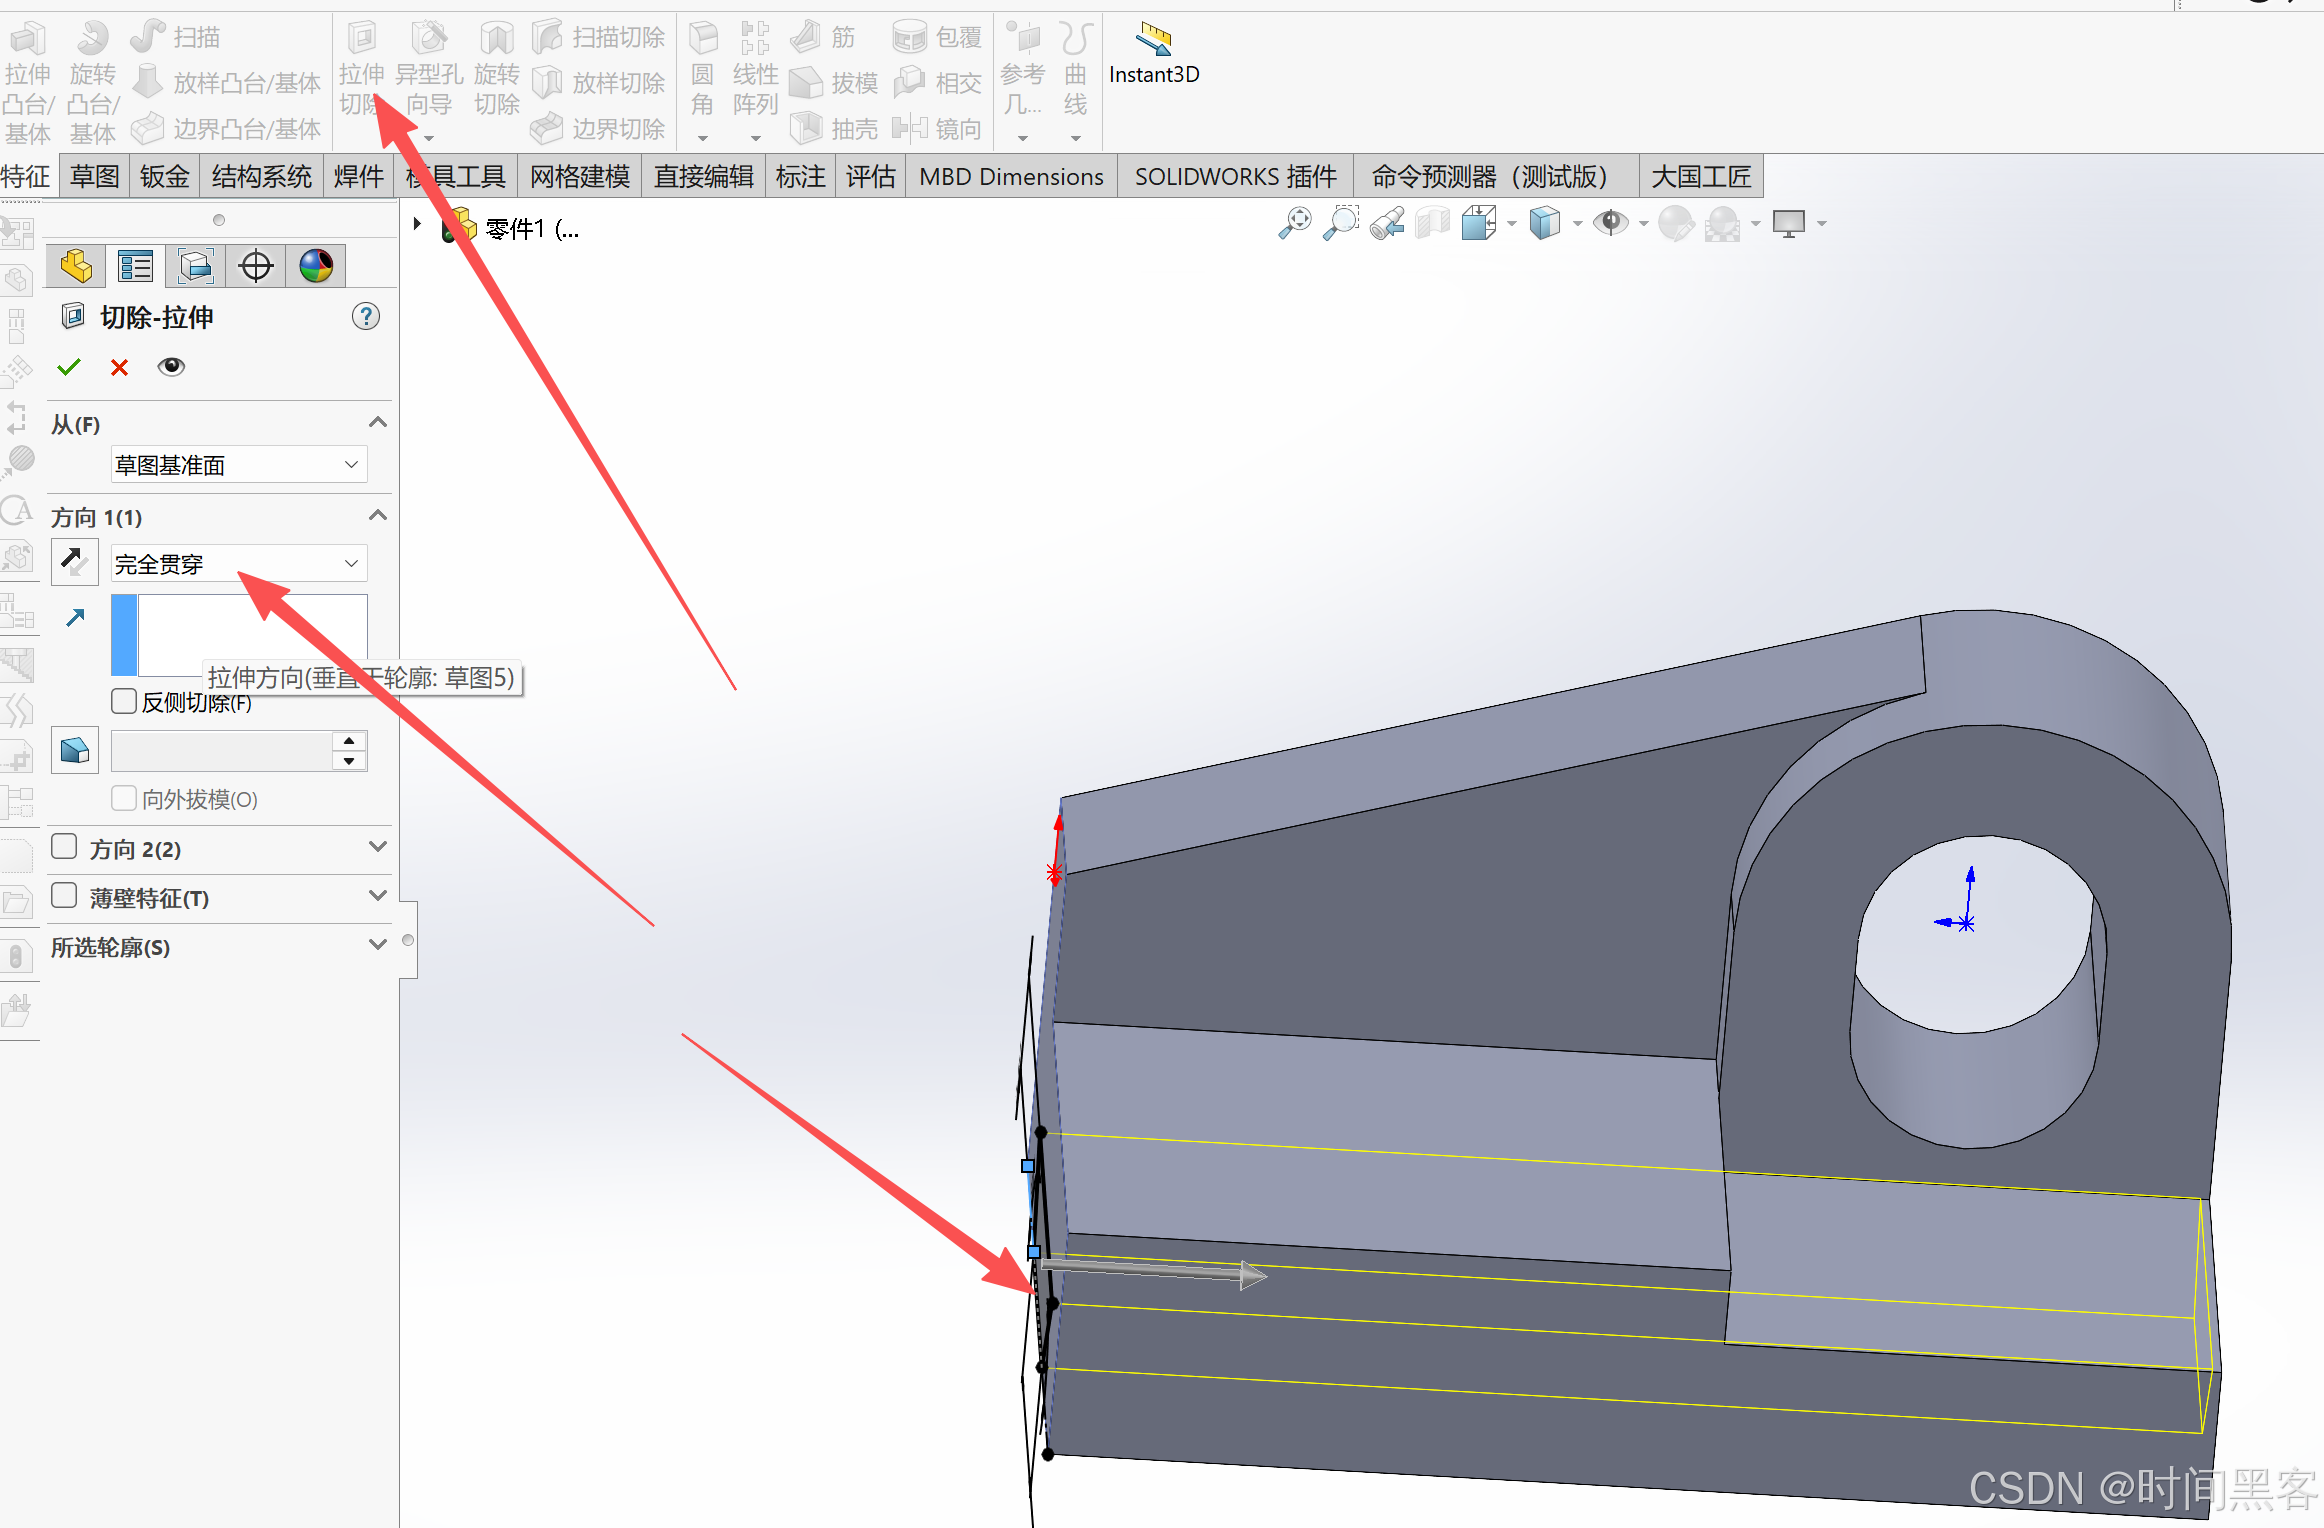Click the reverse direction arrow button
The image size is (2324, 1528).
pos(75,563)
